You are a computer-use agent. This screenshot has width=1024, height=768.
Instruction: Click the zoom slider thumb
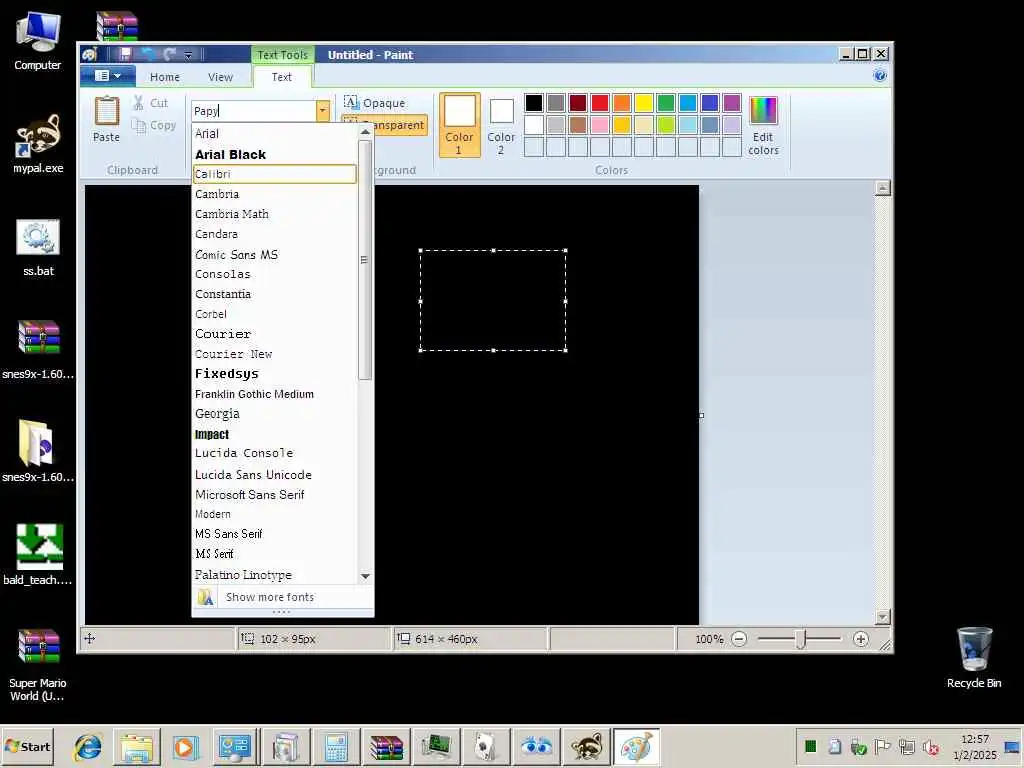[801, 639]
